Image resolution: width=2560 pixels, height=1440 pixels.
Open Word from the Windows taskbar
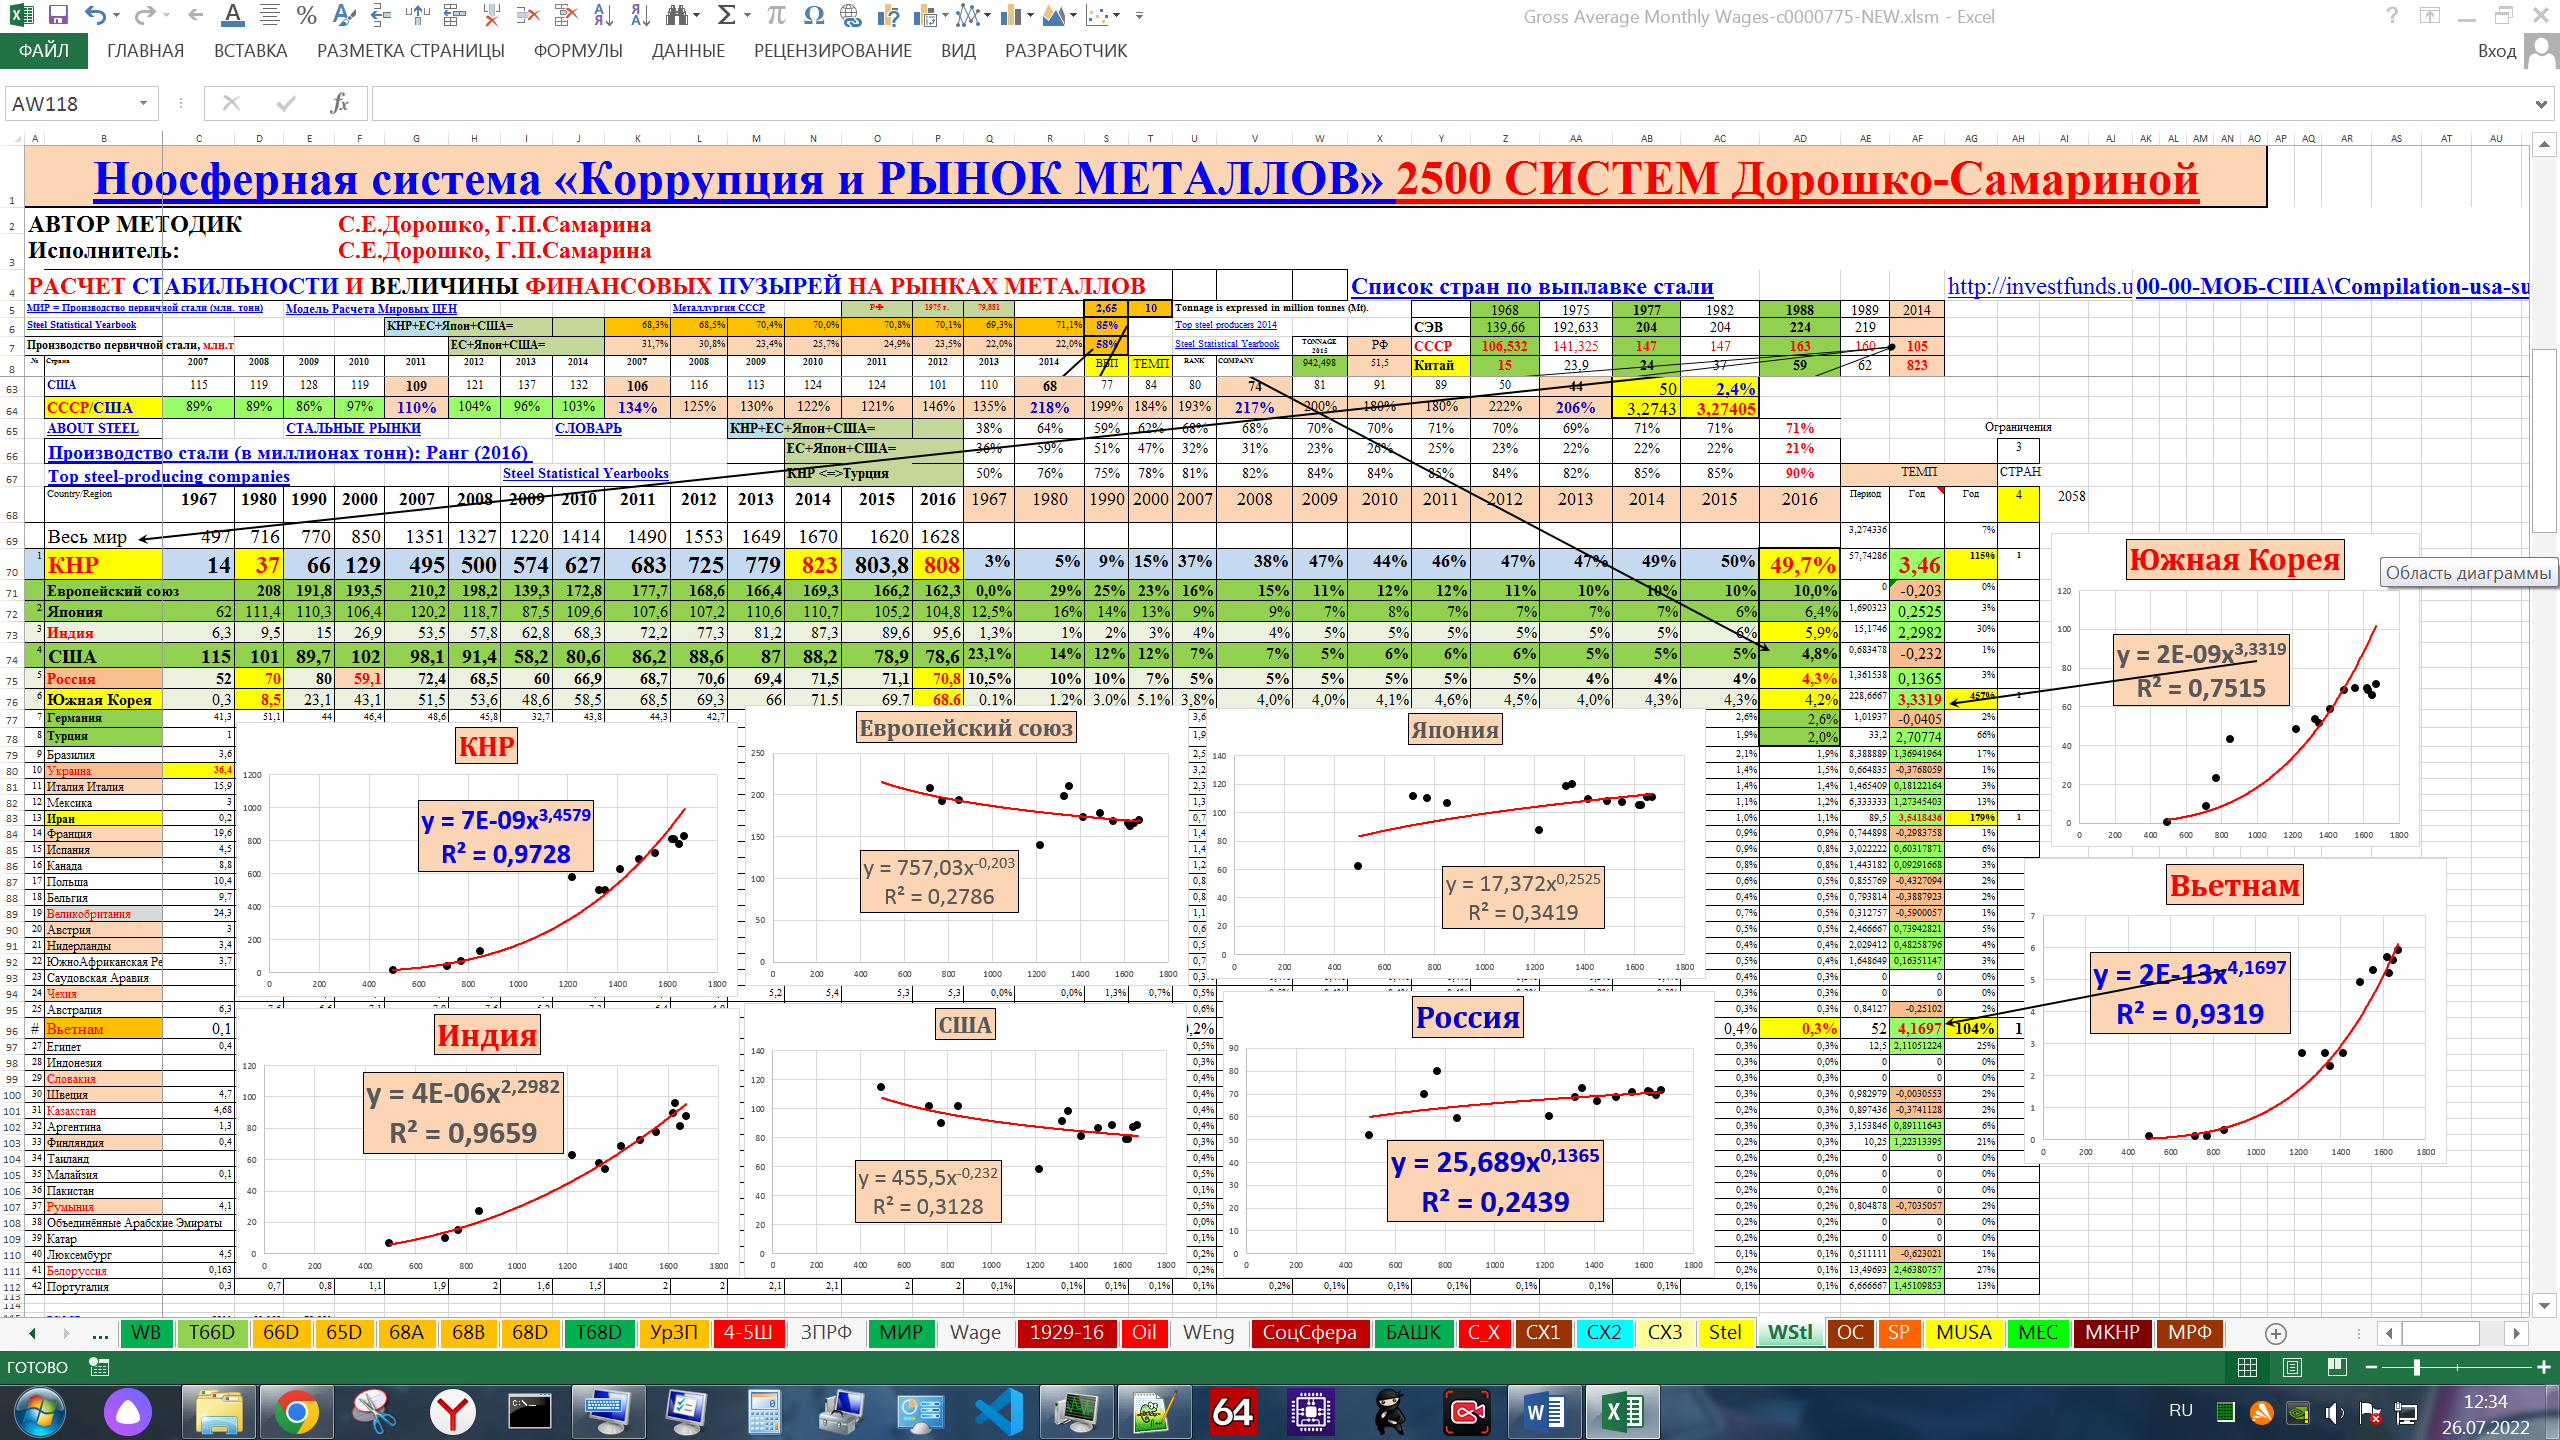[x=1545, y=1412]
